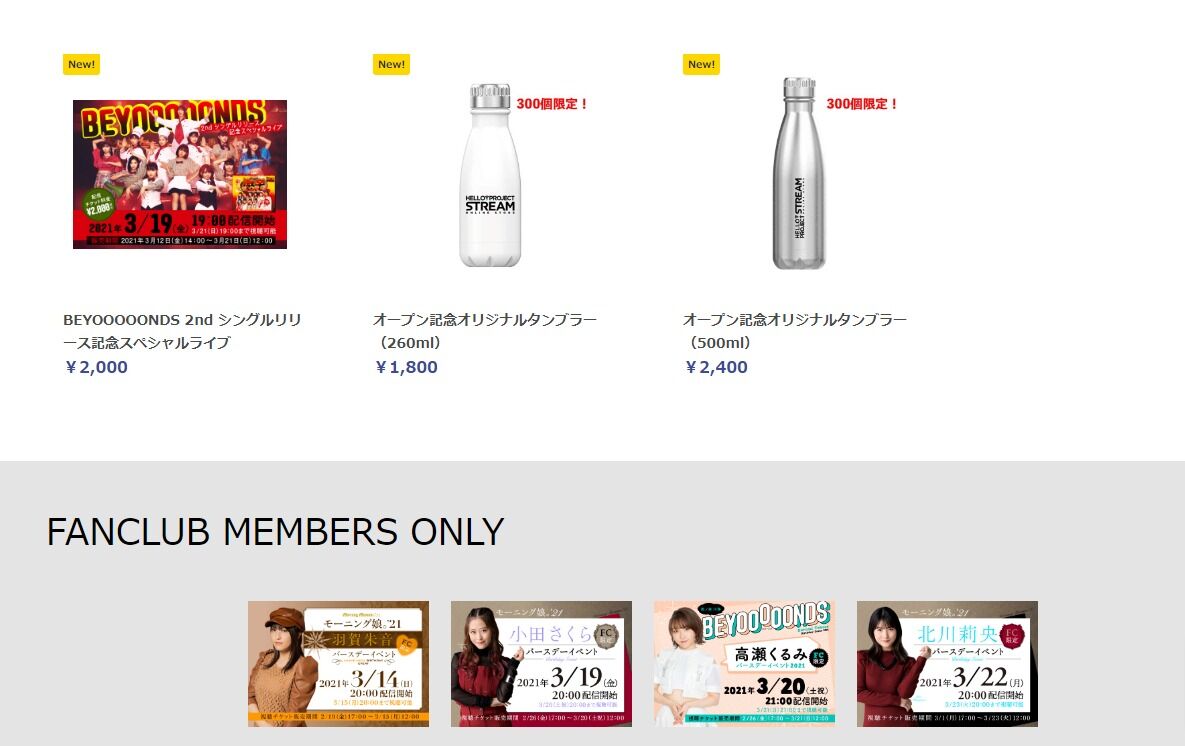This screenshot has height=746, width=1185.
Task: Open 高瀬くるみ 3/20 birthday event banner
Action: point(744,664)
